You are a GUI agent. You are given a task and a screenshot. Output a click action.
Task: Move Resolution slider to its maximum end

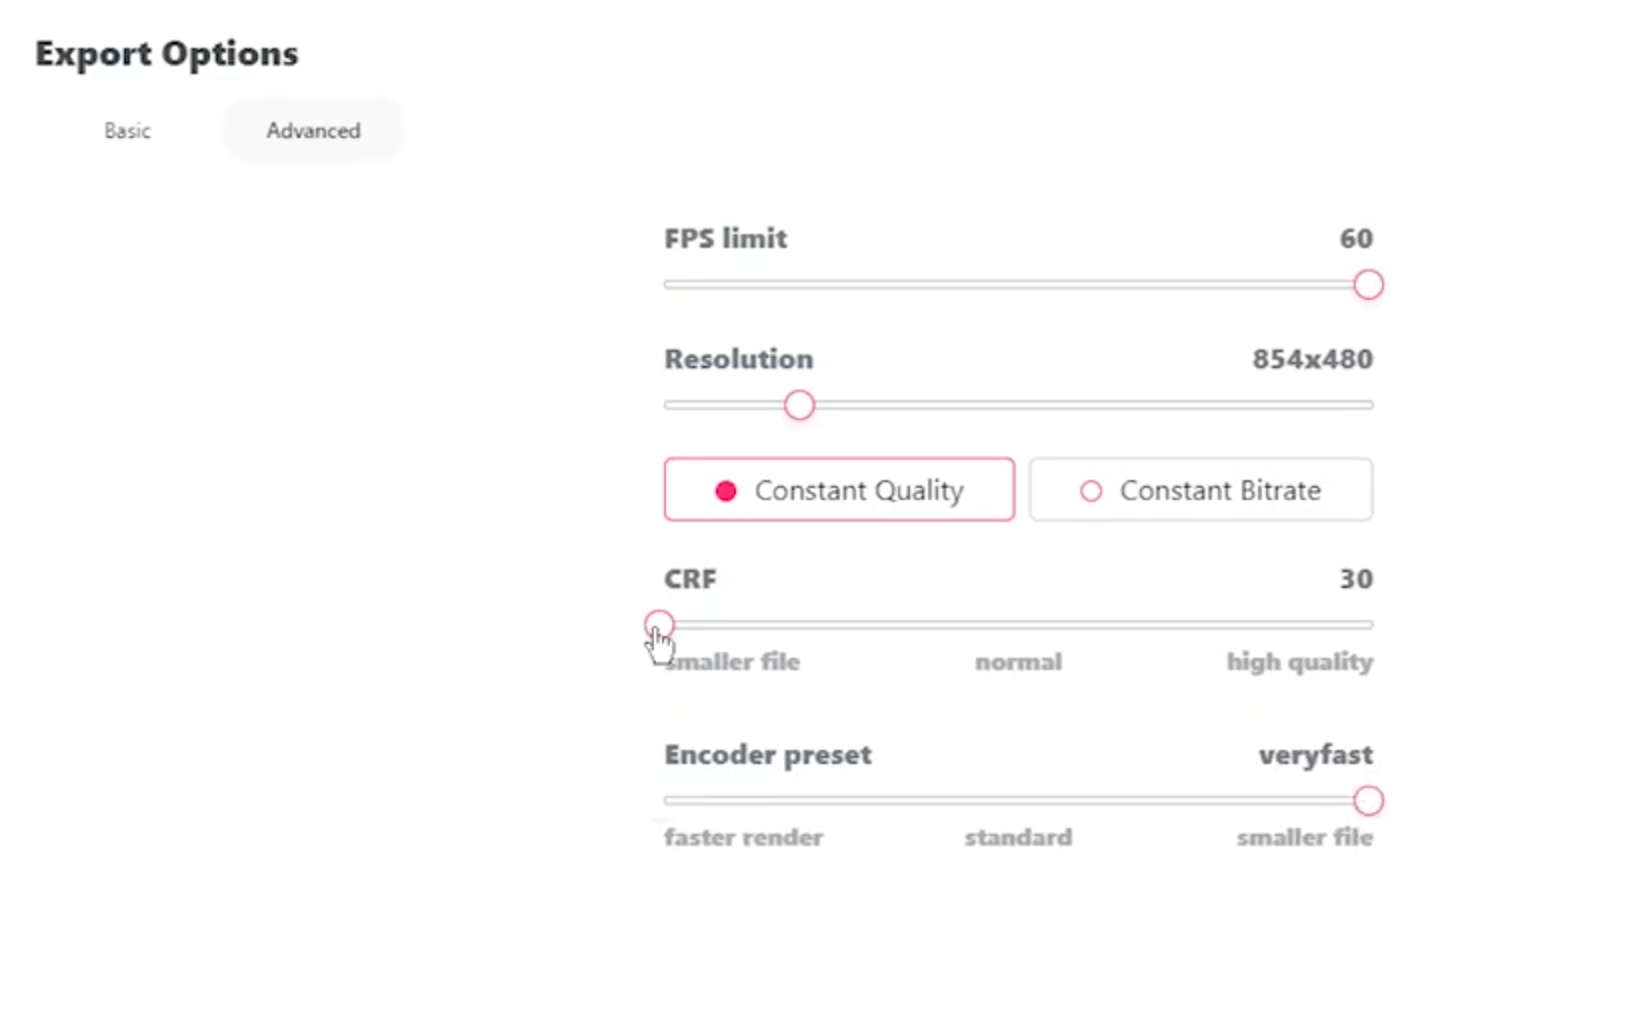pos(1371,405)
